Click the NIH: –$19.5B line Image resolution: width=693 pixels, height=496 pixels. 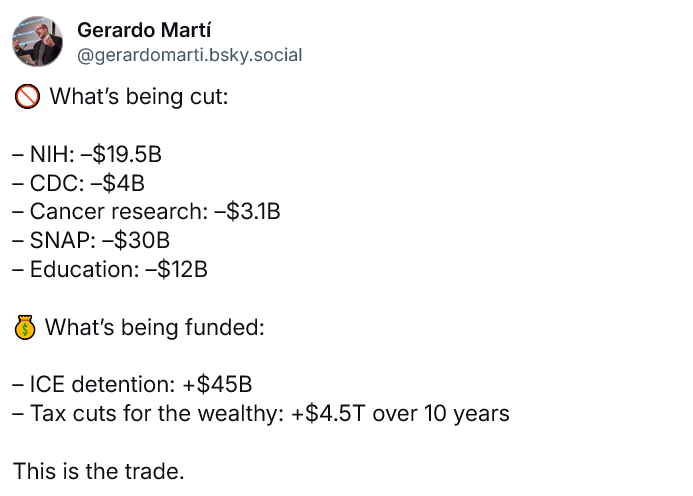(x=87, y=155)
